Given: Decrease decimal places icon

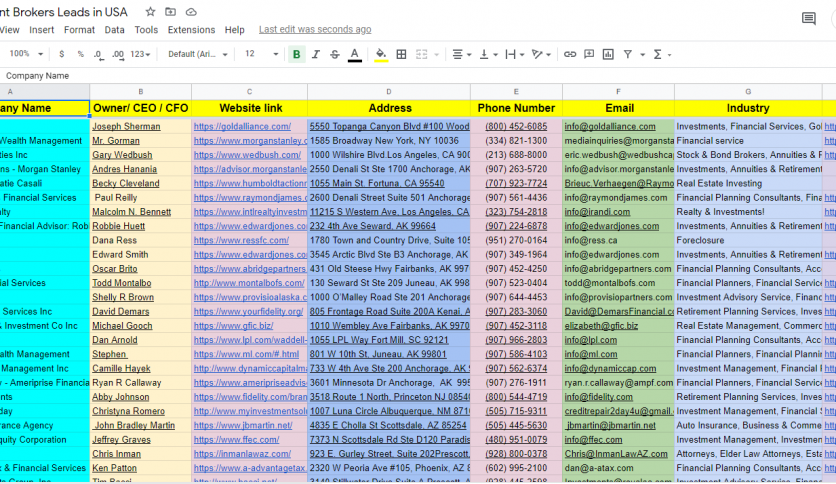Looking at the screenshot, I should click(x=99, y=54).
